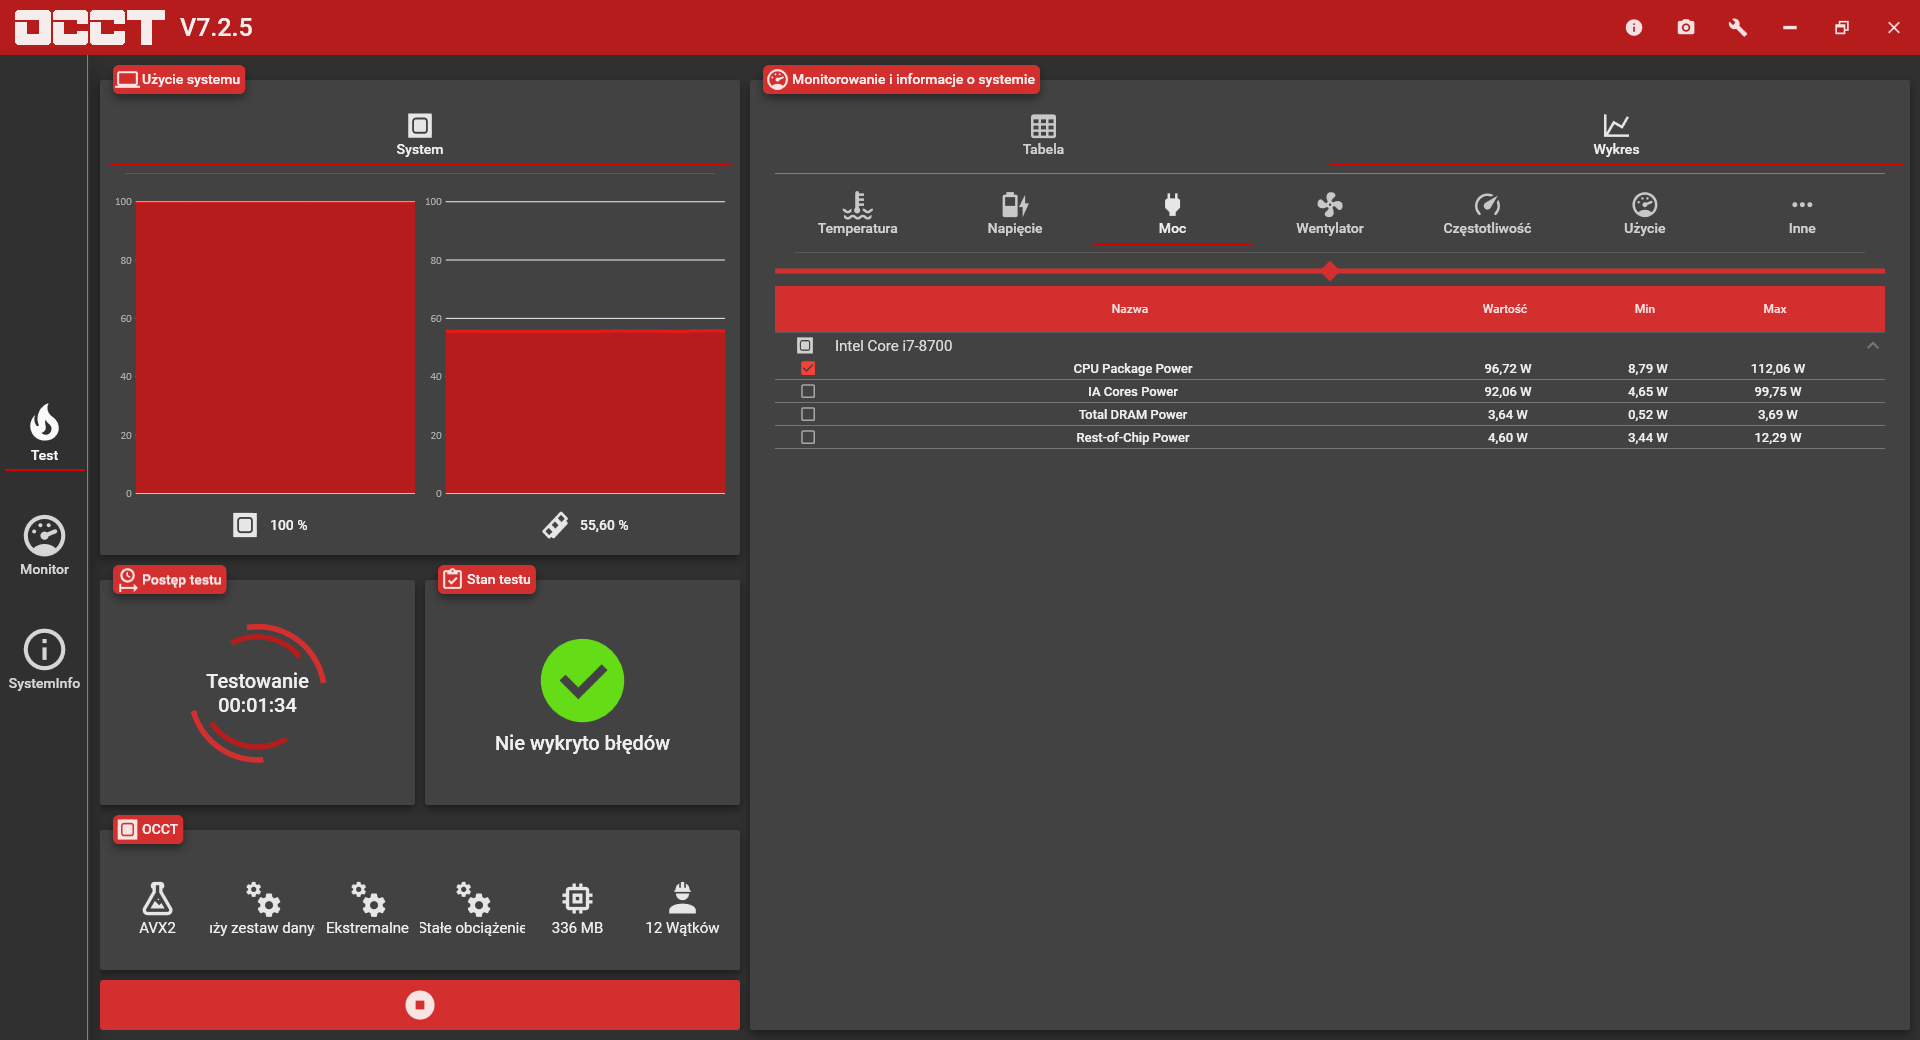This screenshot has width=1920, height=1040.
Task: Click the Monitorowanie i informacje o systemie label
Action: [901, 79]
